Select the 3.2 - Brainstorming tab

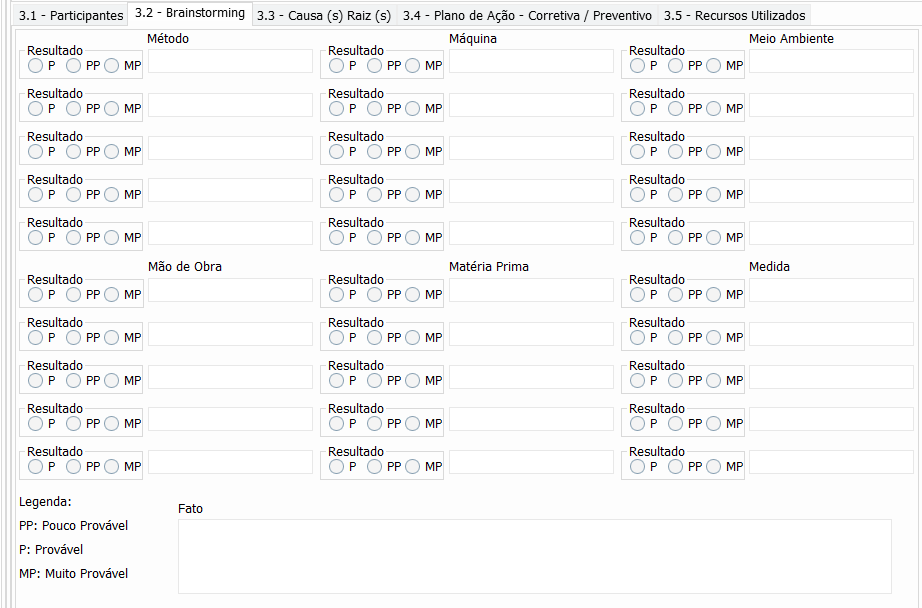[190, 14]
